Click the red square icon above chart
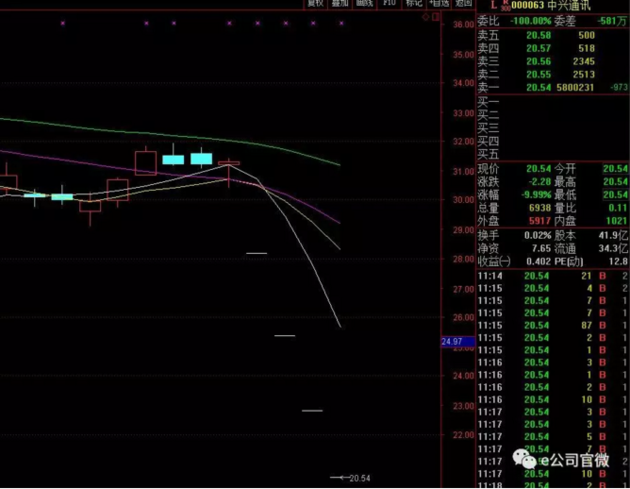The image size is (630, 489). click(436, 17)
